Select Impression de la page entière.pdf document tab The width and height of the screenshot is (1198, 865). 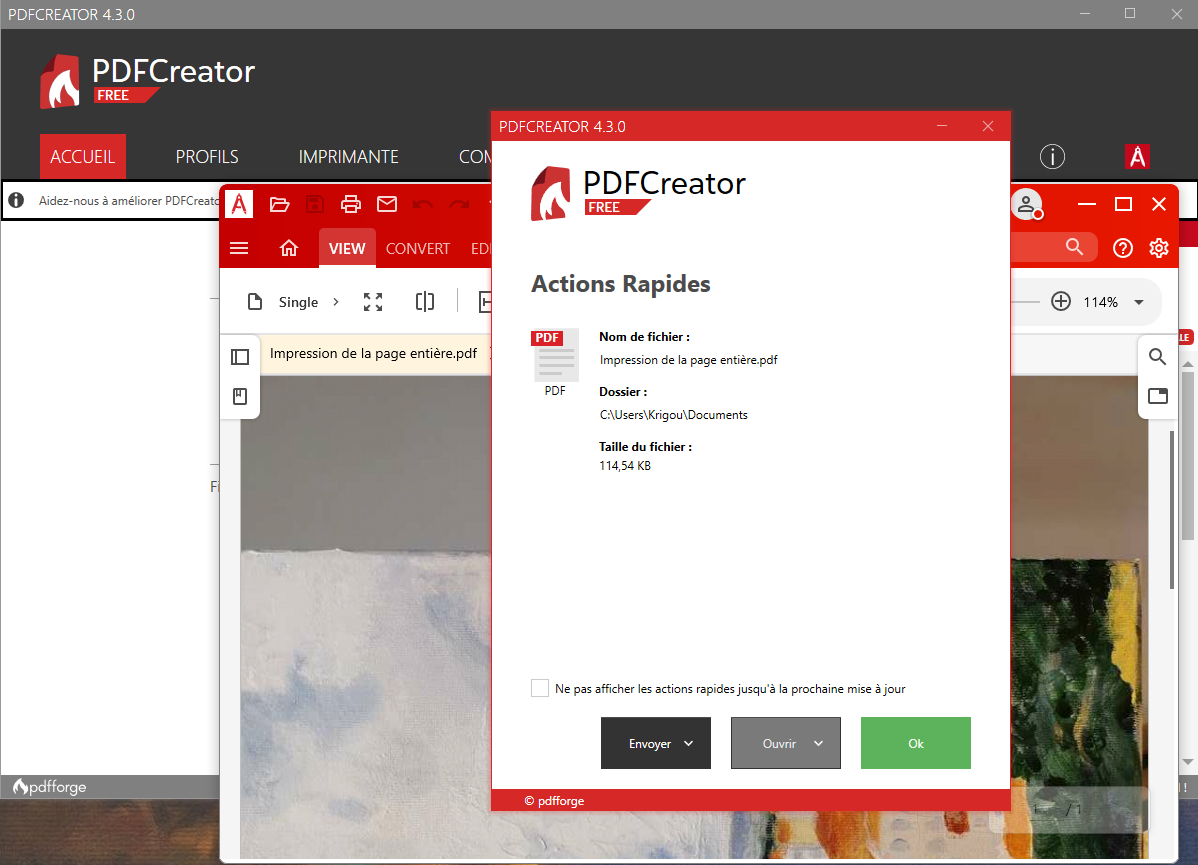coord(374,353)
